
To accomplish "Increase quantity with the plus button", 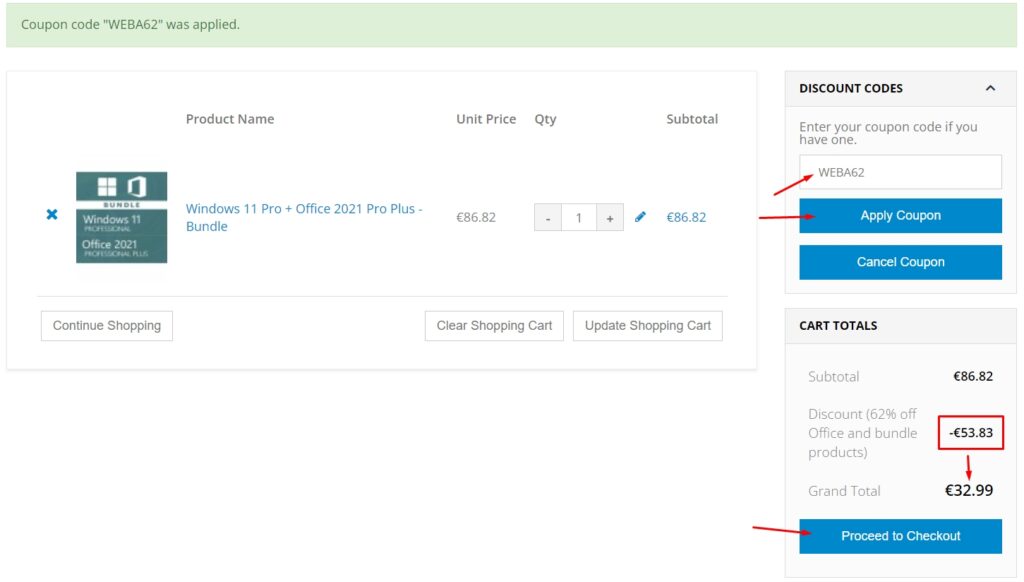I will point(609,218).
